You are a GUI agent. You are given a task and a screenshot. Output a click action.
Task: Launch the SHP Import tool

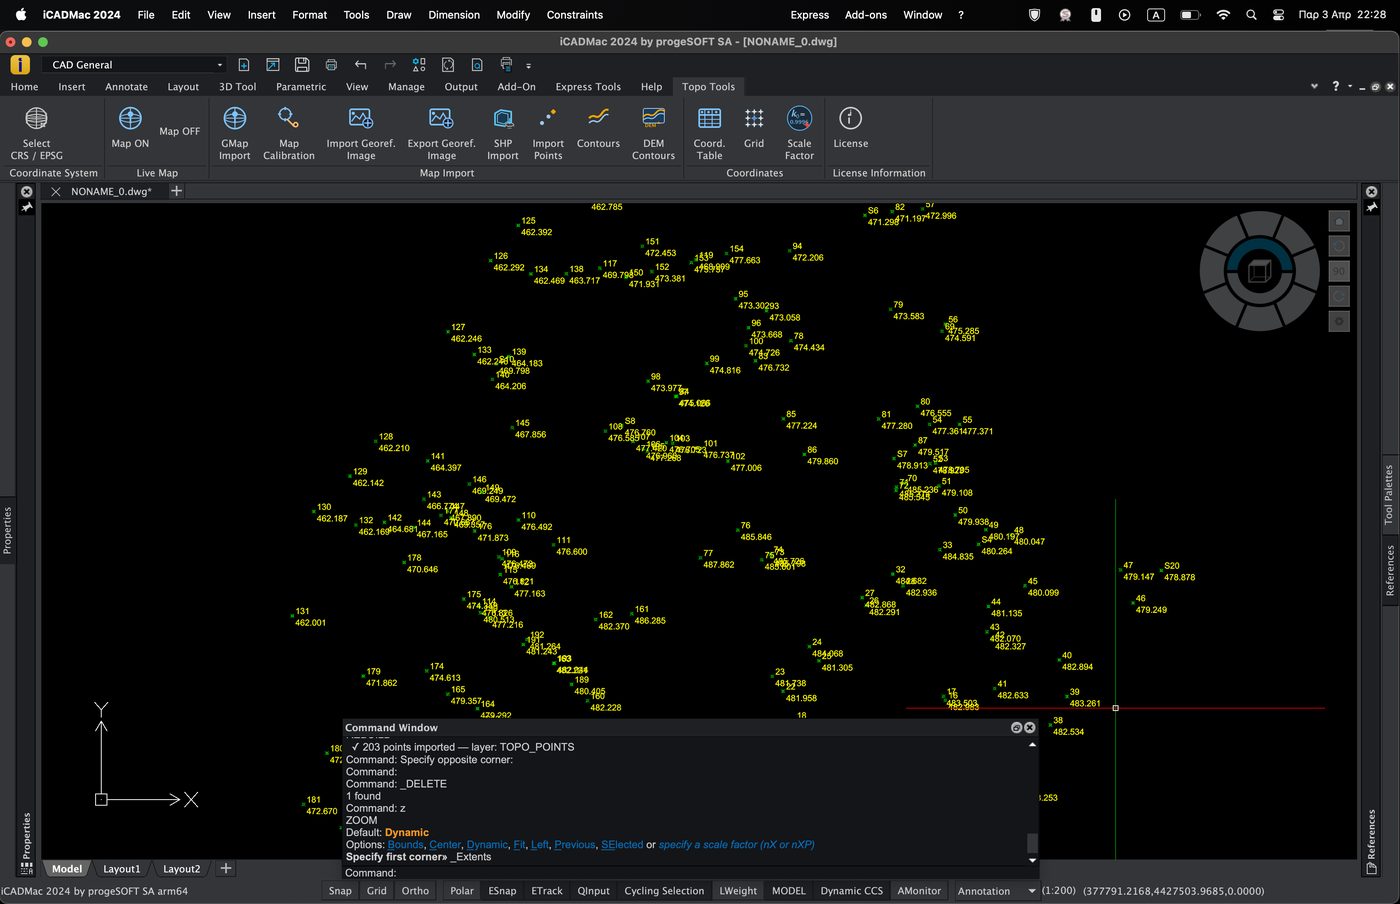tap(503, 132)
